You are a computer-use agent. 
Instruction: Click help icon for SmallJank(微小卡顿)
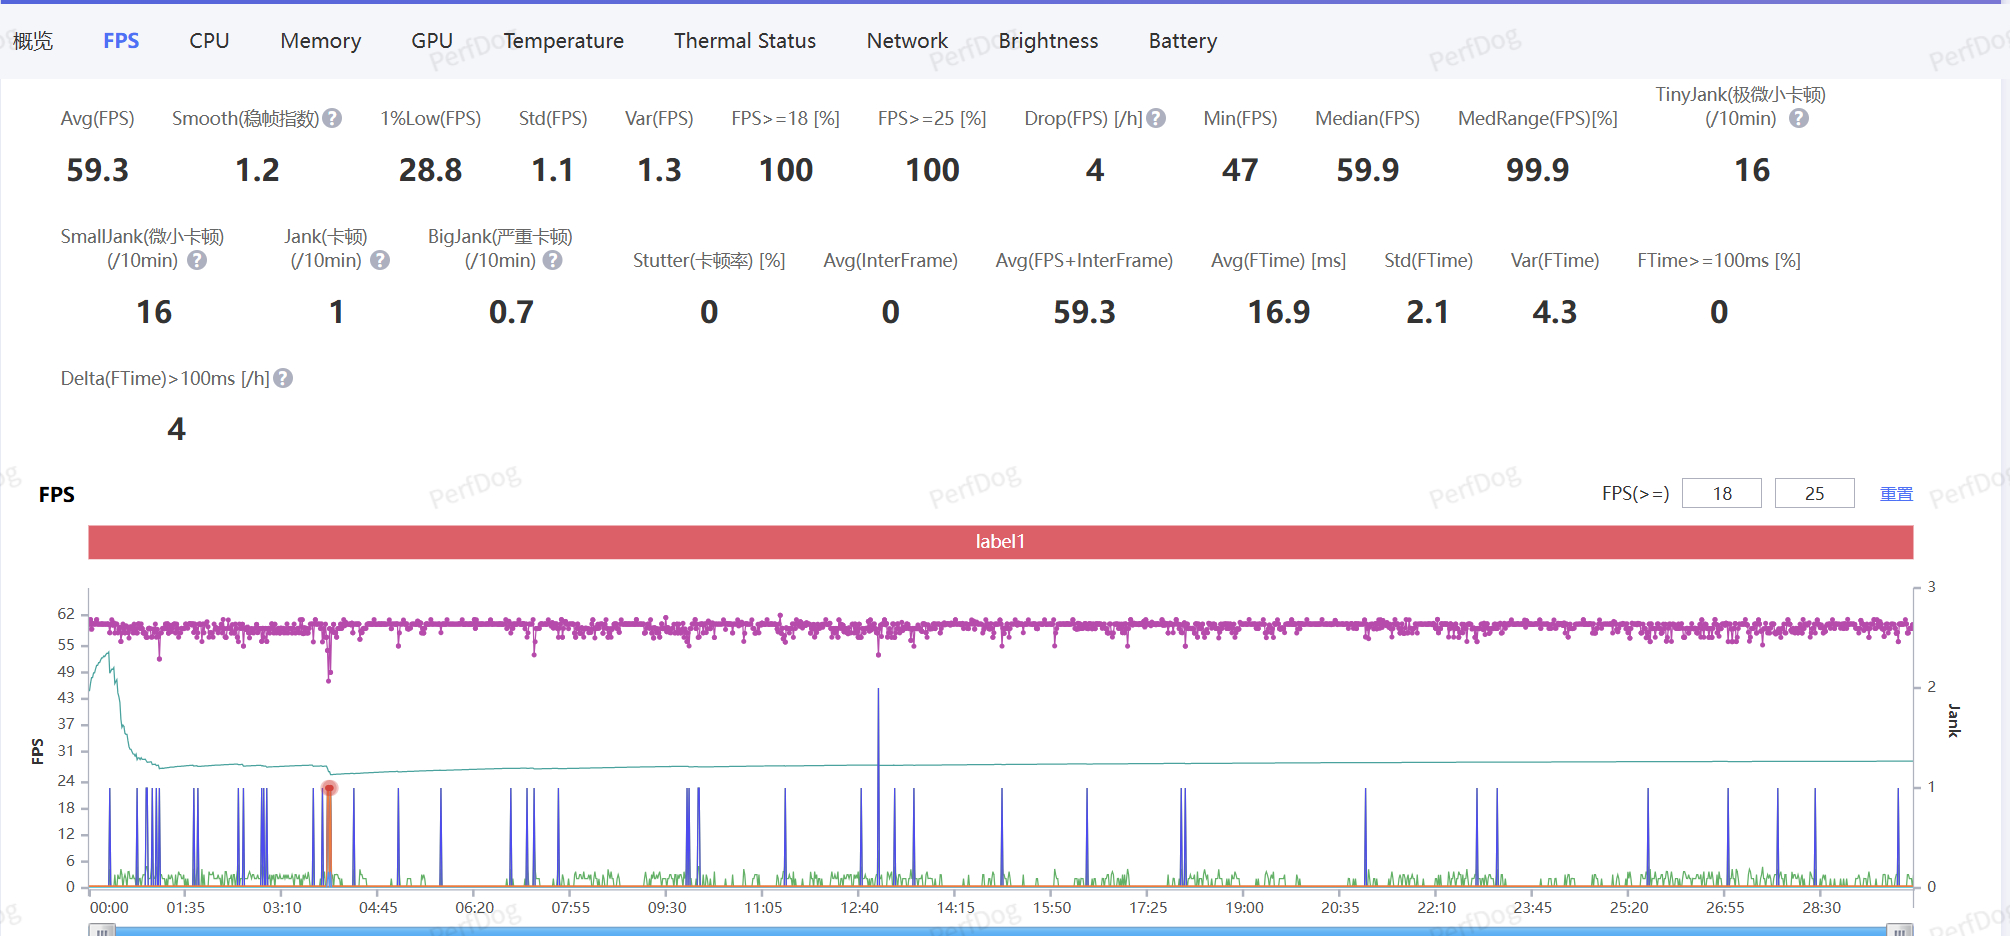(197, 260)
